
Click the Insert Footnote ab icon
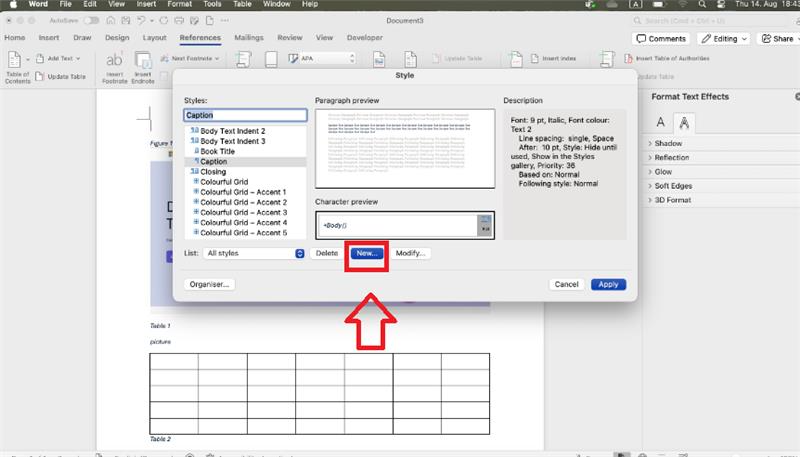point(114,60)
